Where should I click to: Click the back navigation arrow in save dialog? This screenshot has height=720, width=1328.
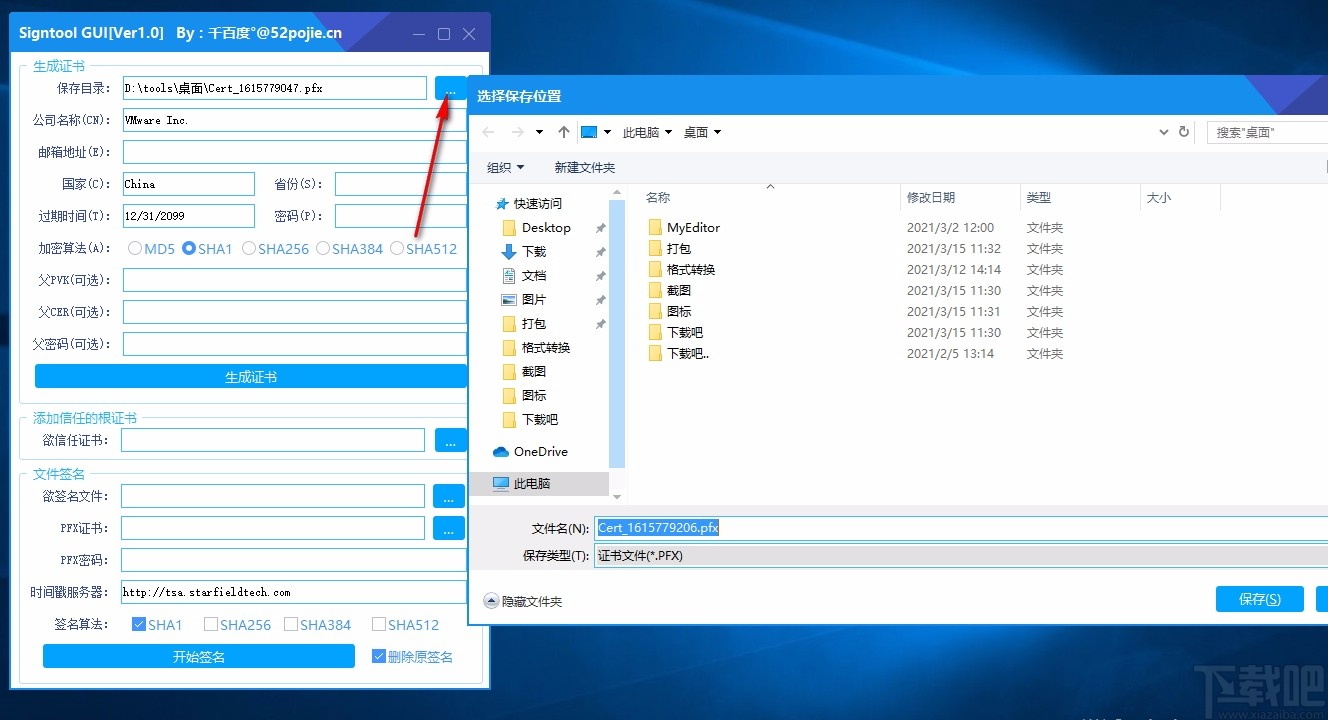click(487, 131)
